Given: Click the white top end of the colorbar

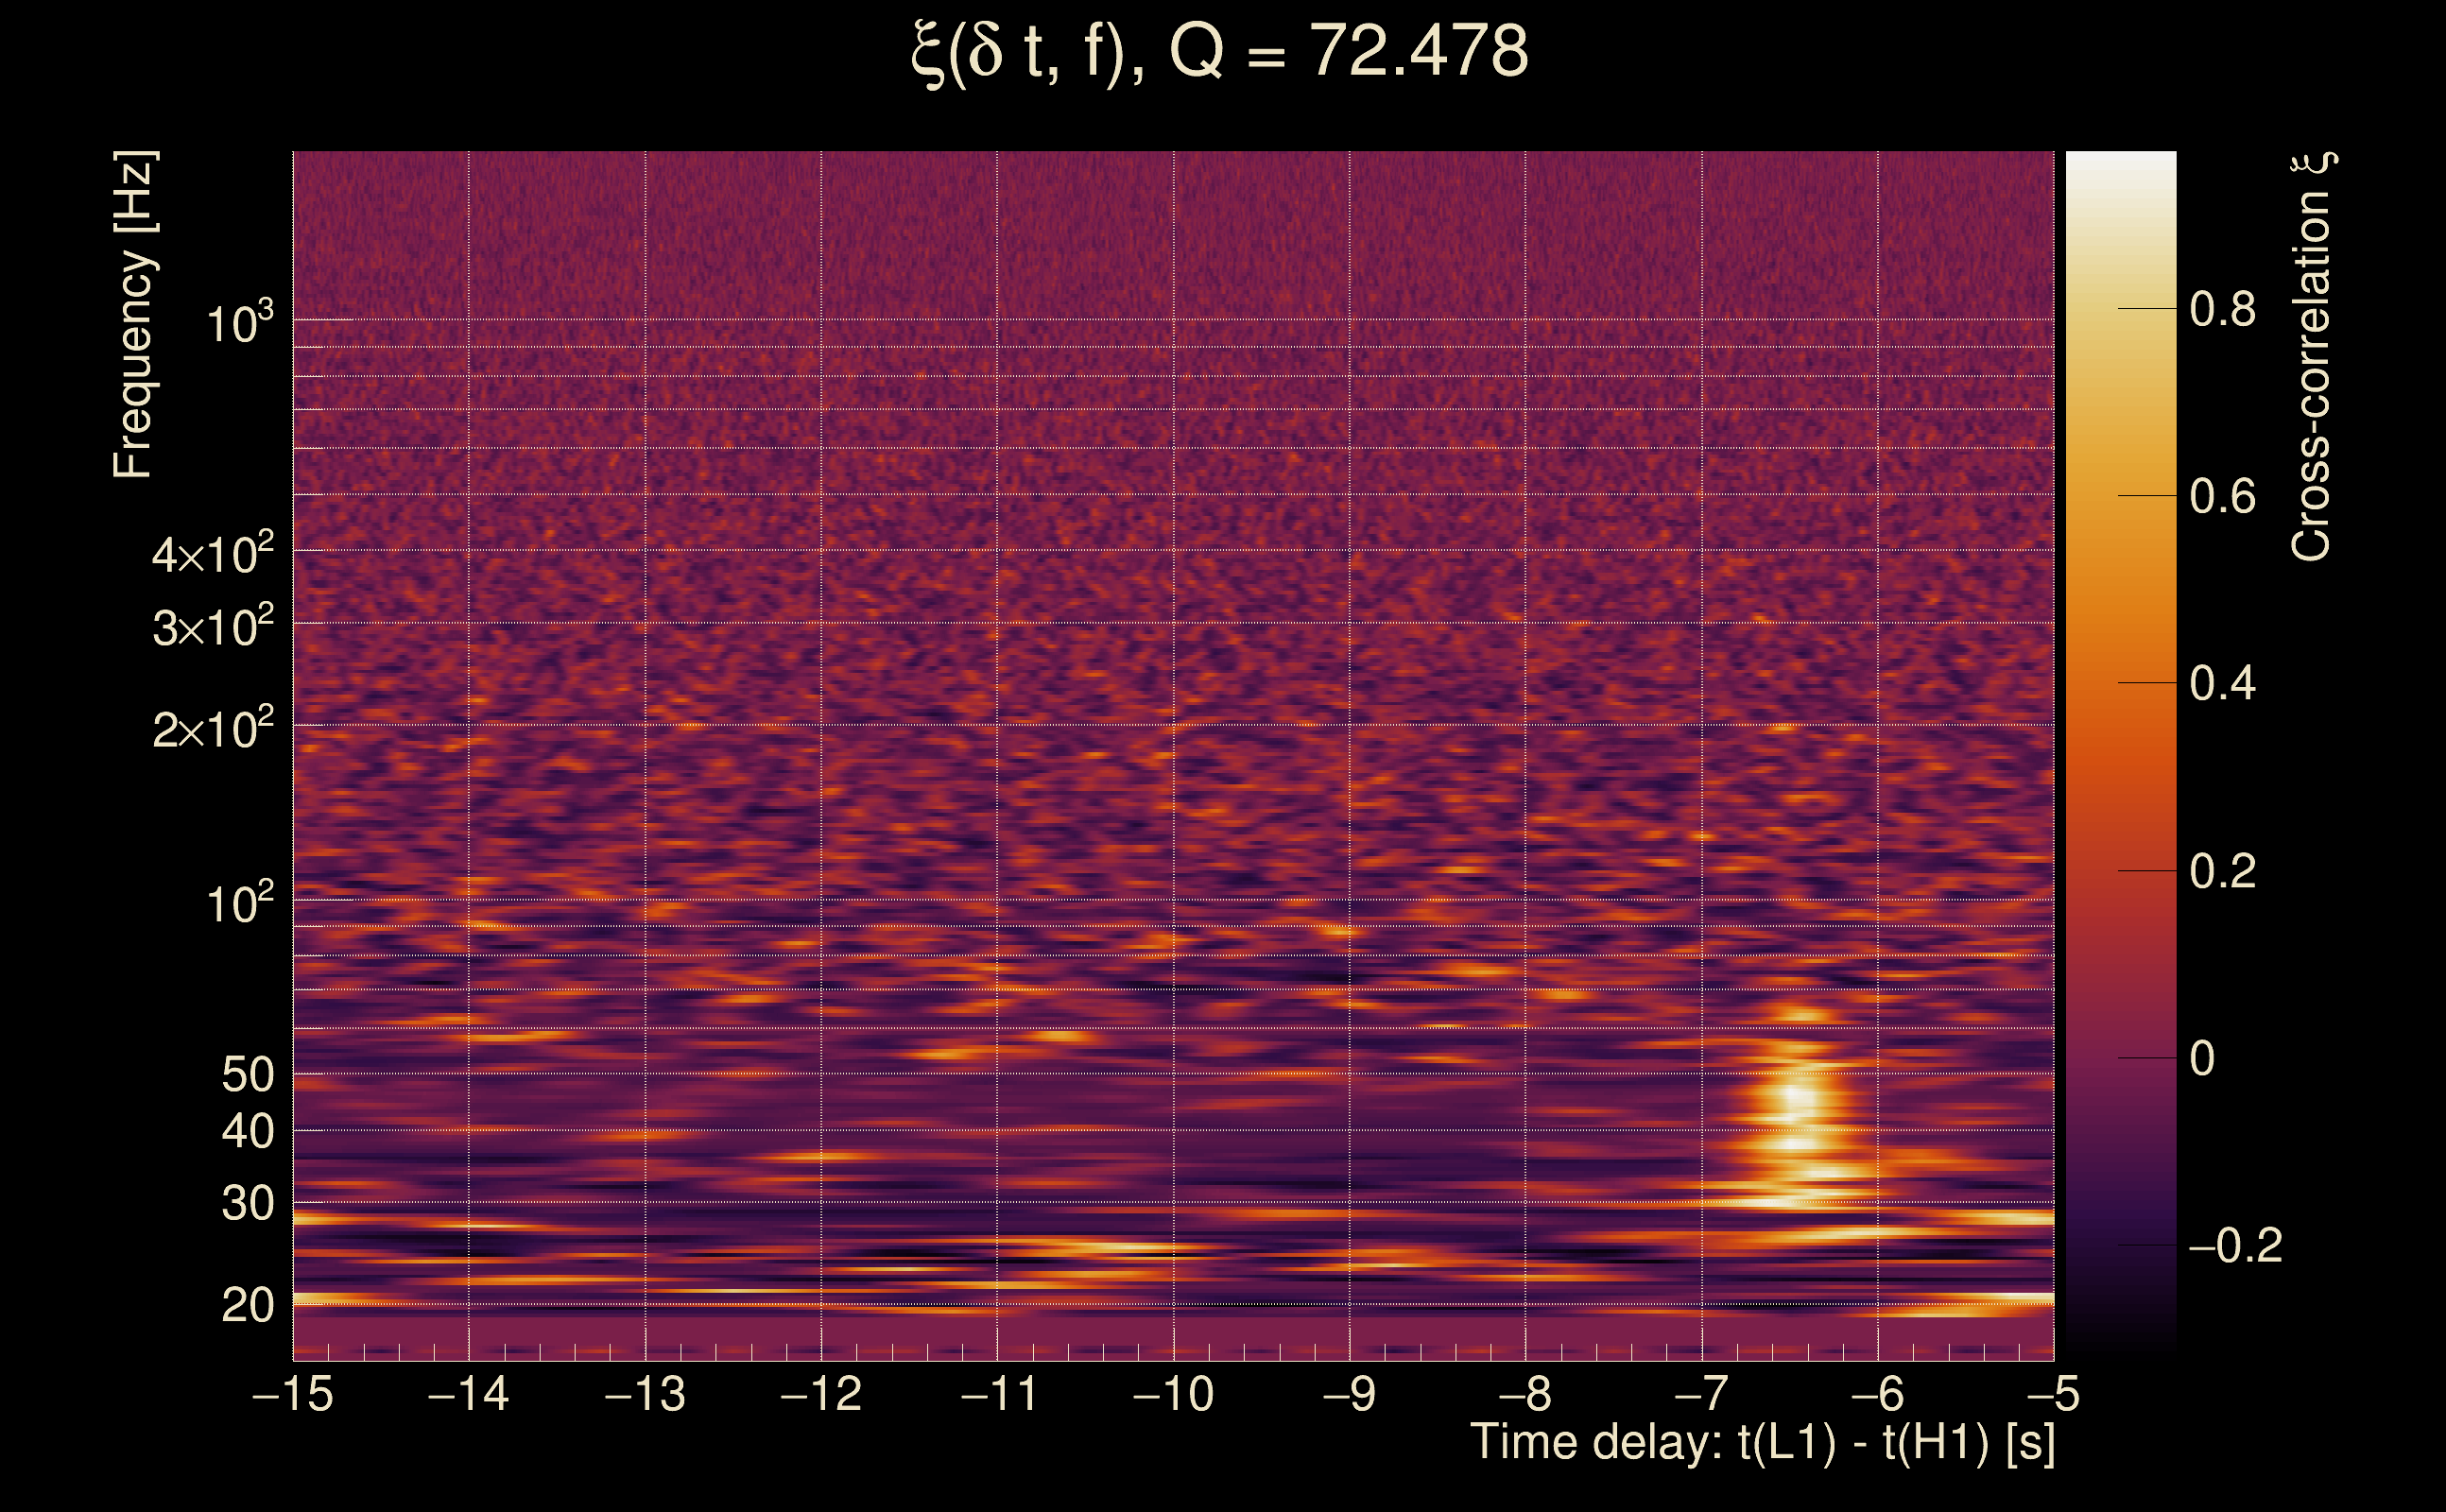Looking at the screenshot, I should coord(2121,162).
